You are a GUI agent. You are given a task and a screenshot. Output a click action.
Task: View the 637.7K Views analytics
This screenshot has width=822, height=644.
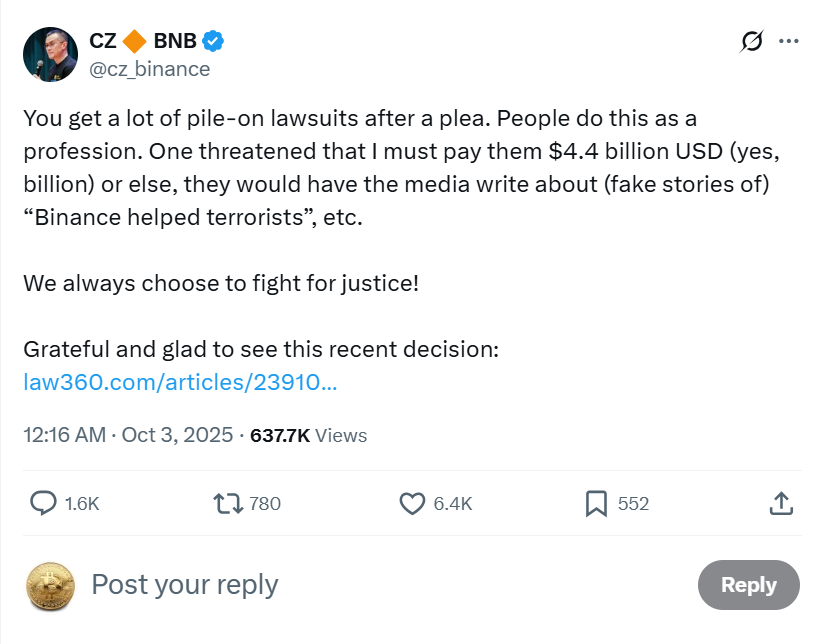[308, 435]
